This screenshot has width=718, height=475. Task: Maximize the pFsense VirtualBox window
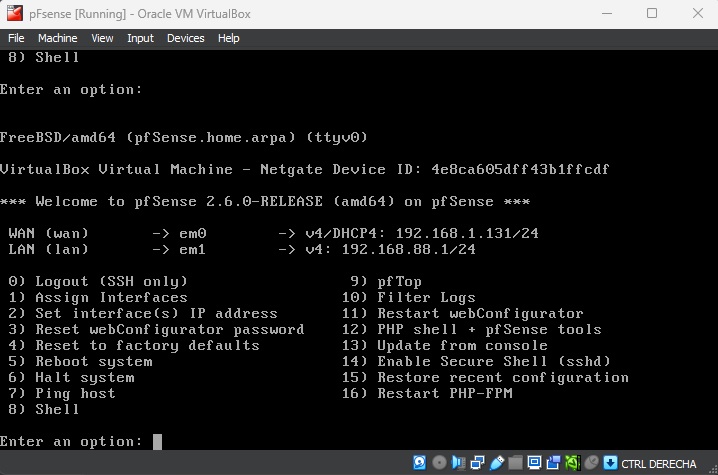[652, 14]
